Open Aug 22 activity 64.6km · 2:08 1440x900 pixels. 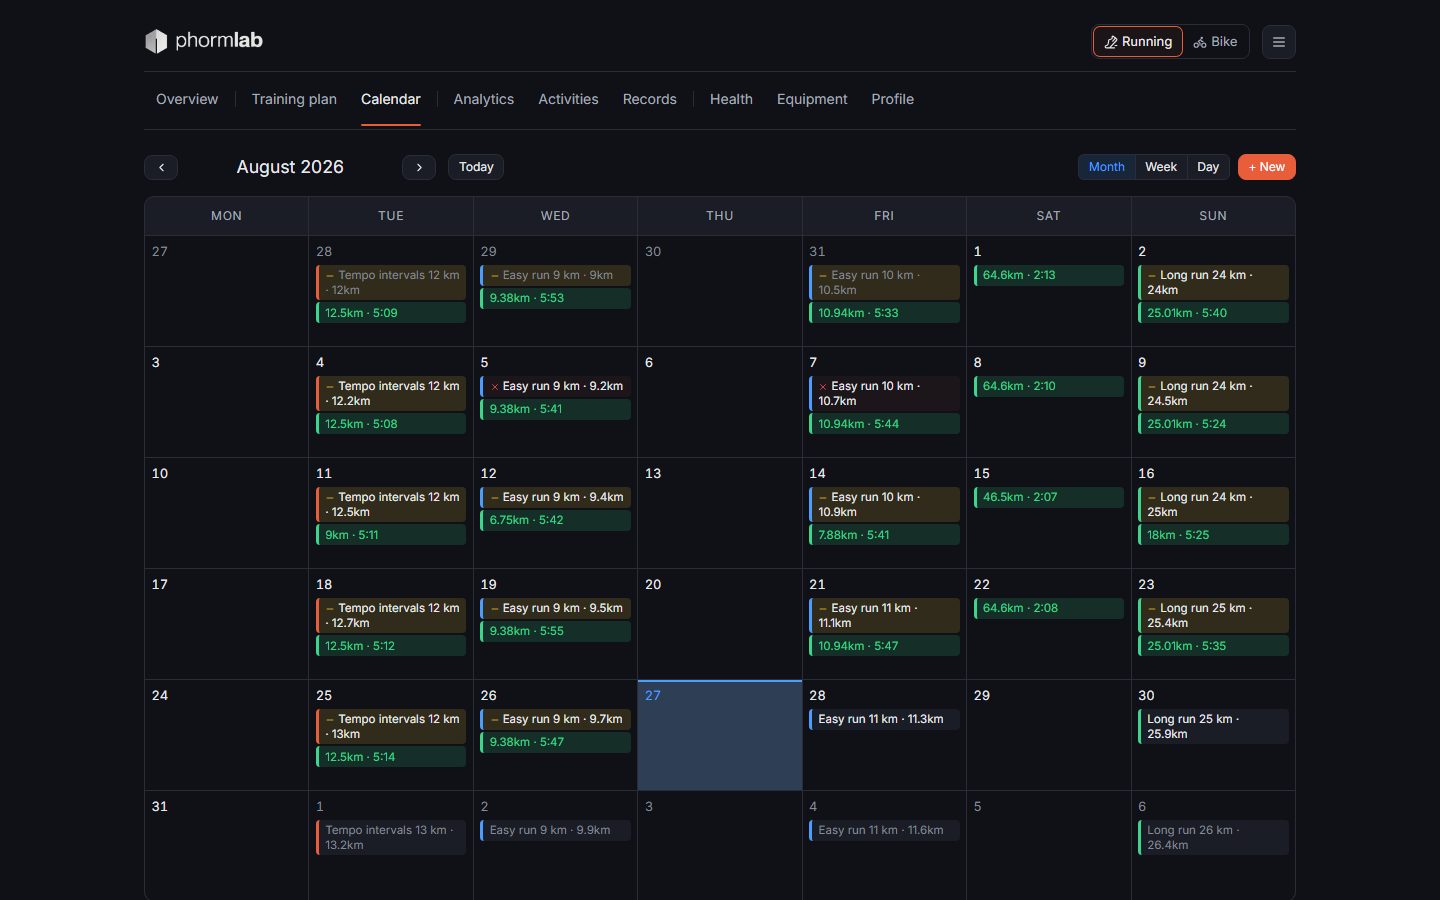[x=1049, y=608]
